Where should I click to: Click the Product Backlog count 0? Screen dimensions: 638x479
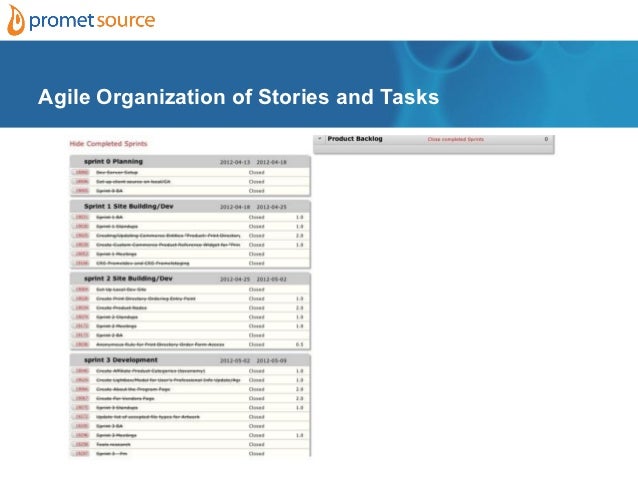(x=546, y=139)
